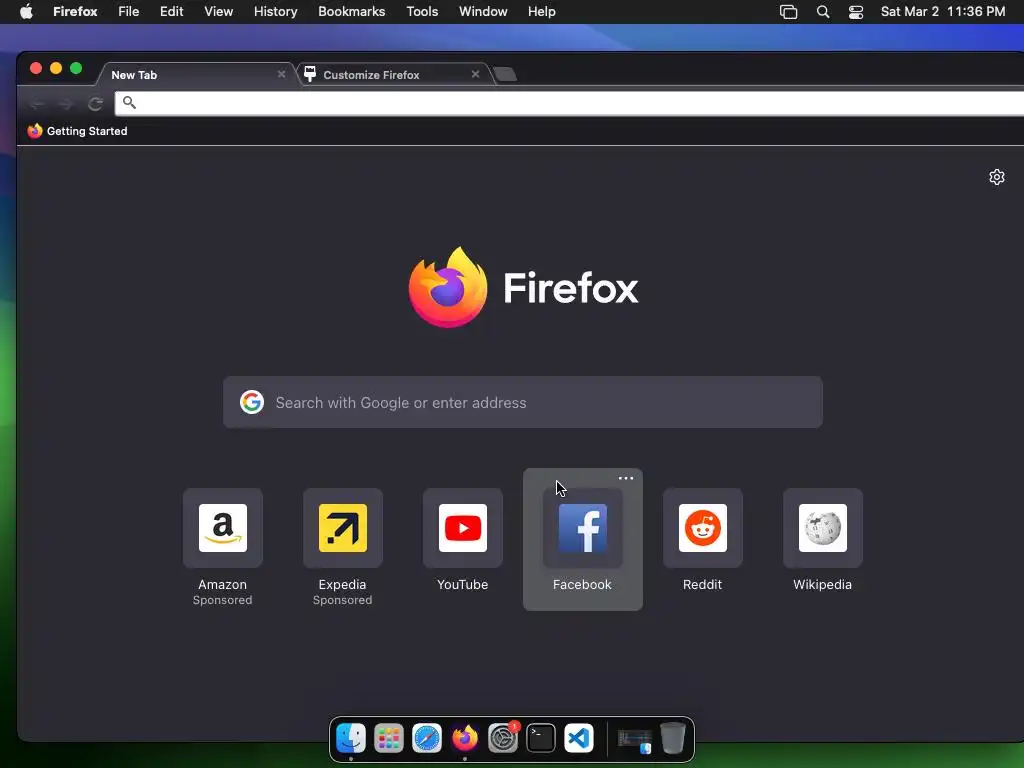The width and height of the screenshot is (1024, 768).
Task: Click the Sponsored label under Amazon
Action: 223,600
